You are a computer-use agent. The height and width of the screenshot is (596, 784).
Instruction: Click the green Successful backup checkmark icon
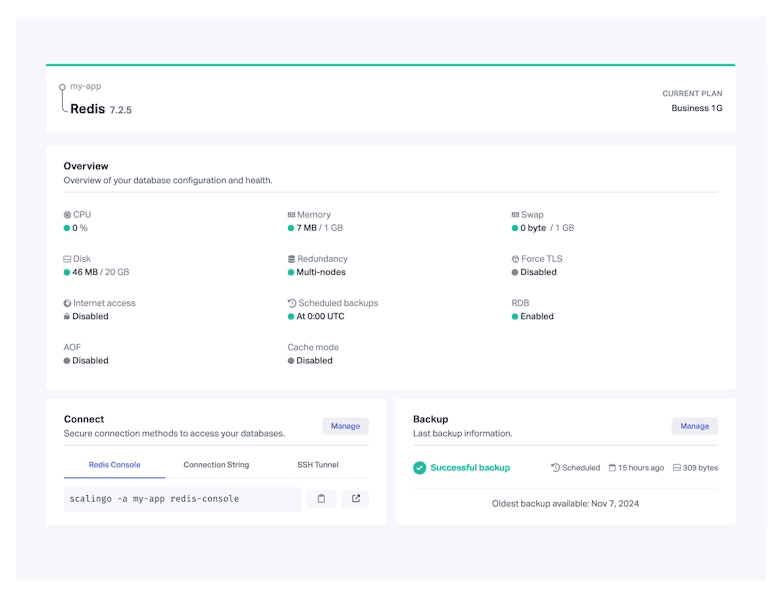coord(420,468)
